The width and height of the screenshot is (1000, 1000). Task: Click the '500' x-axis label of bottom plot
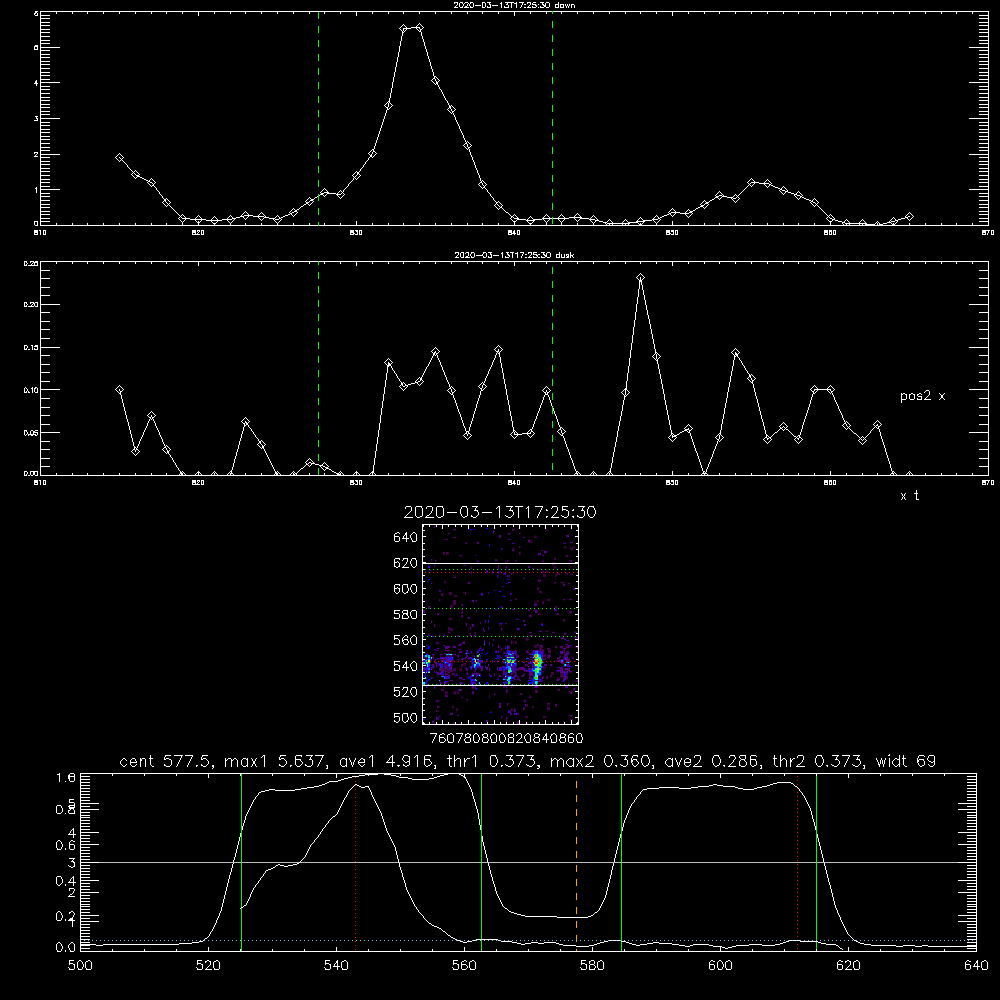(80, 966)
